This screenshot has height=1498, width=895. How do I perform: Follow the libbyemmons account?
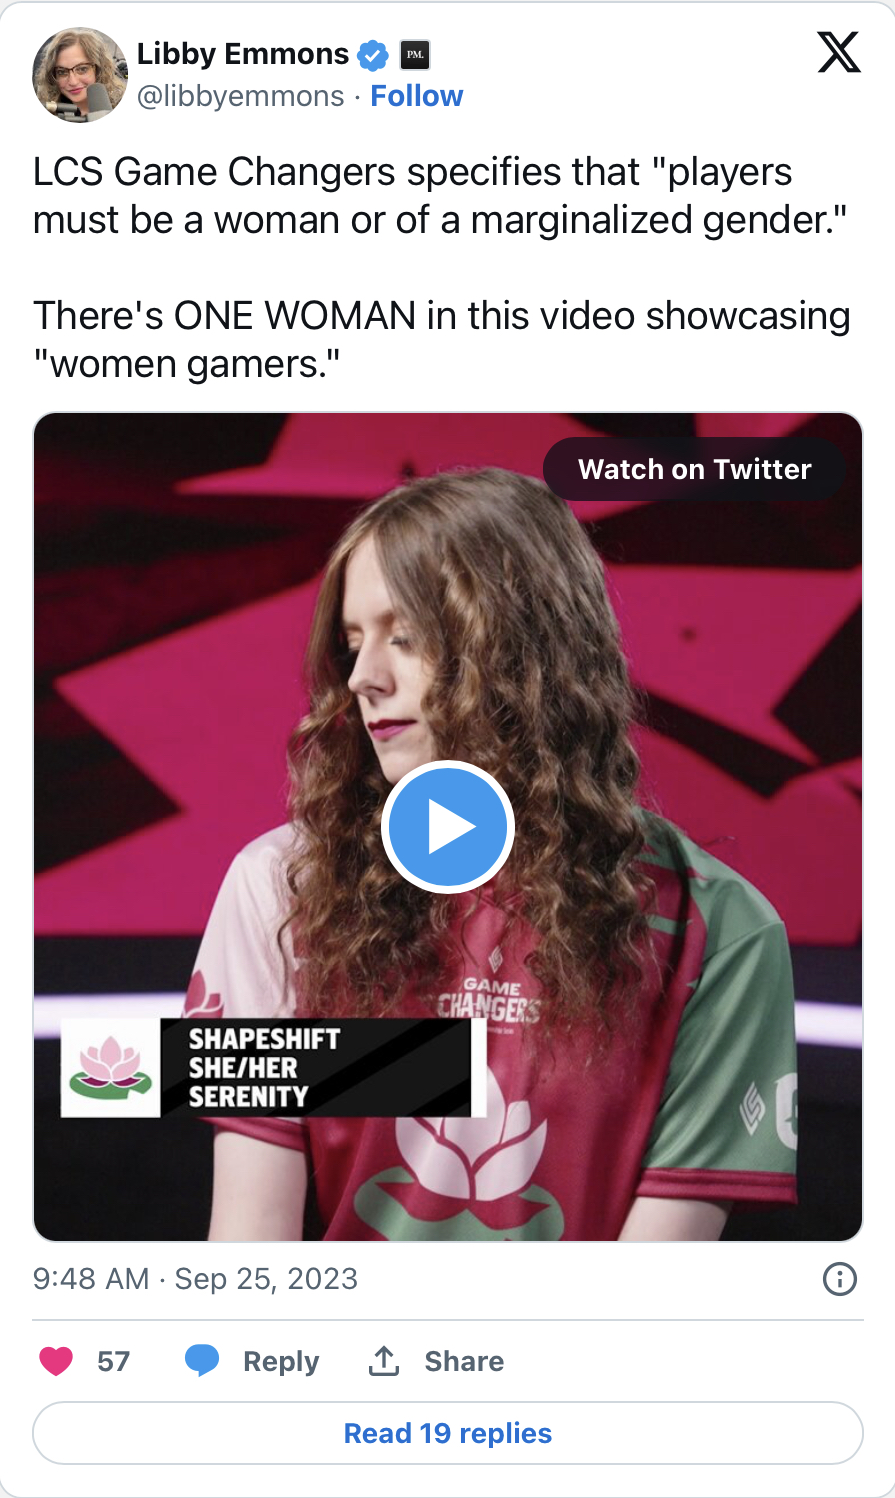(417, 96)
